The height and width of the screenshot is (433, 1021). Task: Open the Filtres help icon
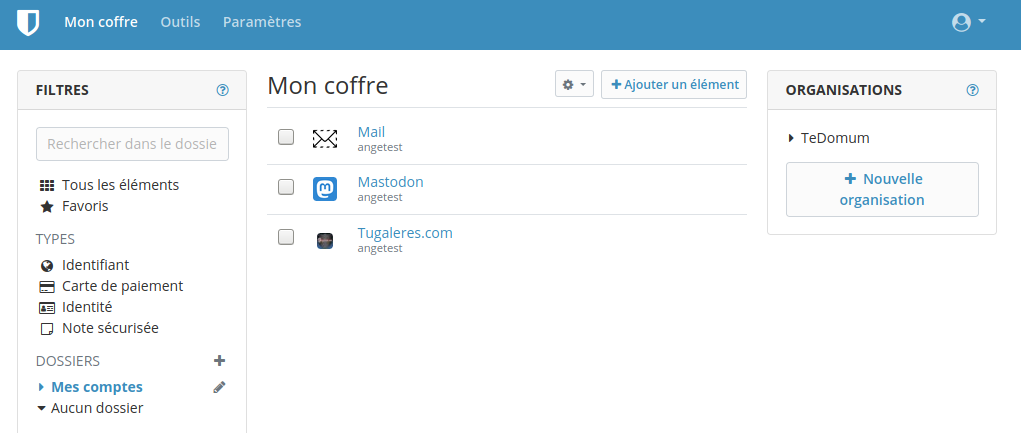click(x=223, y=90)
